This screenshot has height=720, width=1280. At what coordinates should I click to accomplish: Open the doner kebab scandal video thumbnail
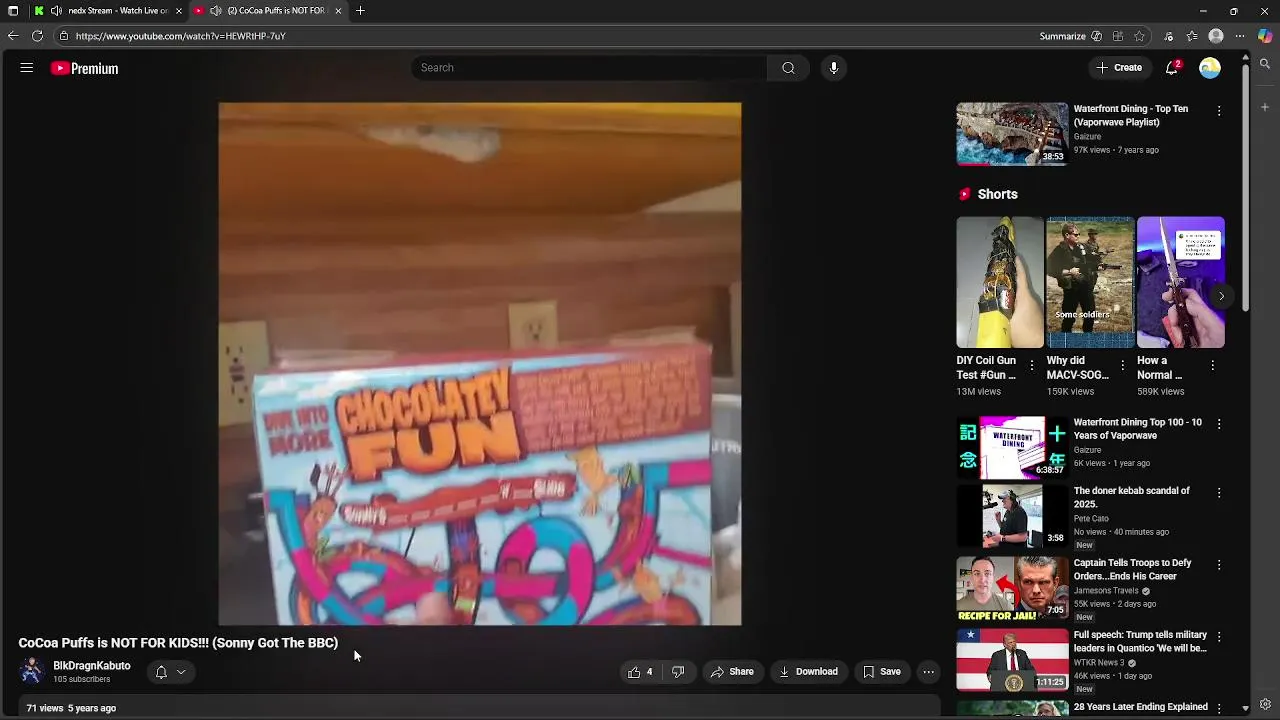[x=1012, y=516]
